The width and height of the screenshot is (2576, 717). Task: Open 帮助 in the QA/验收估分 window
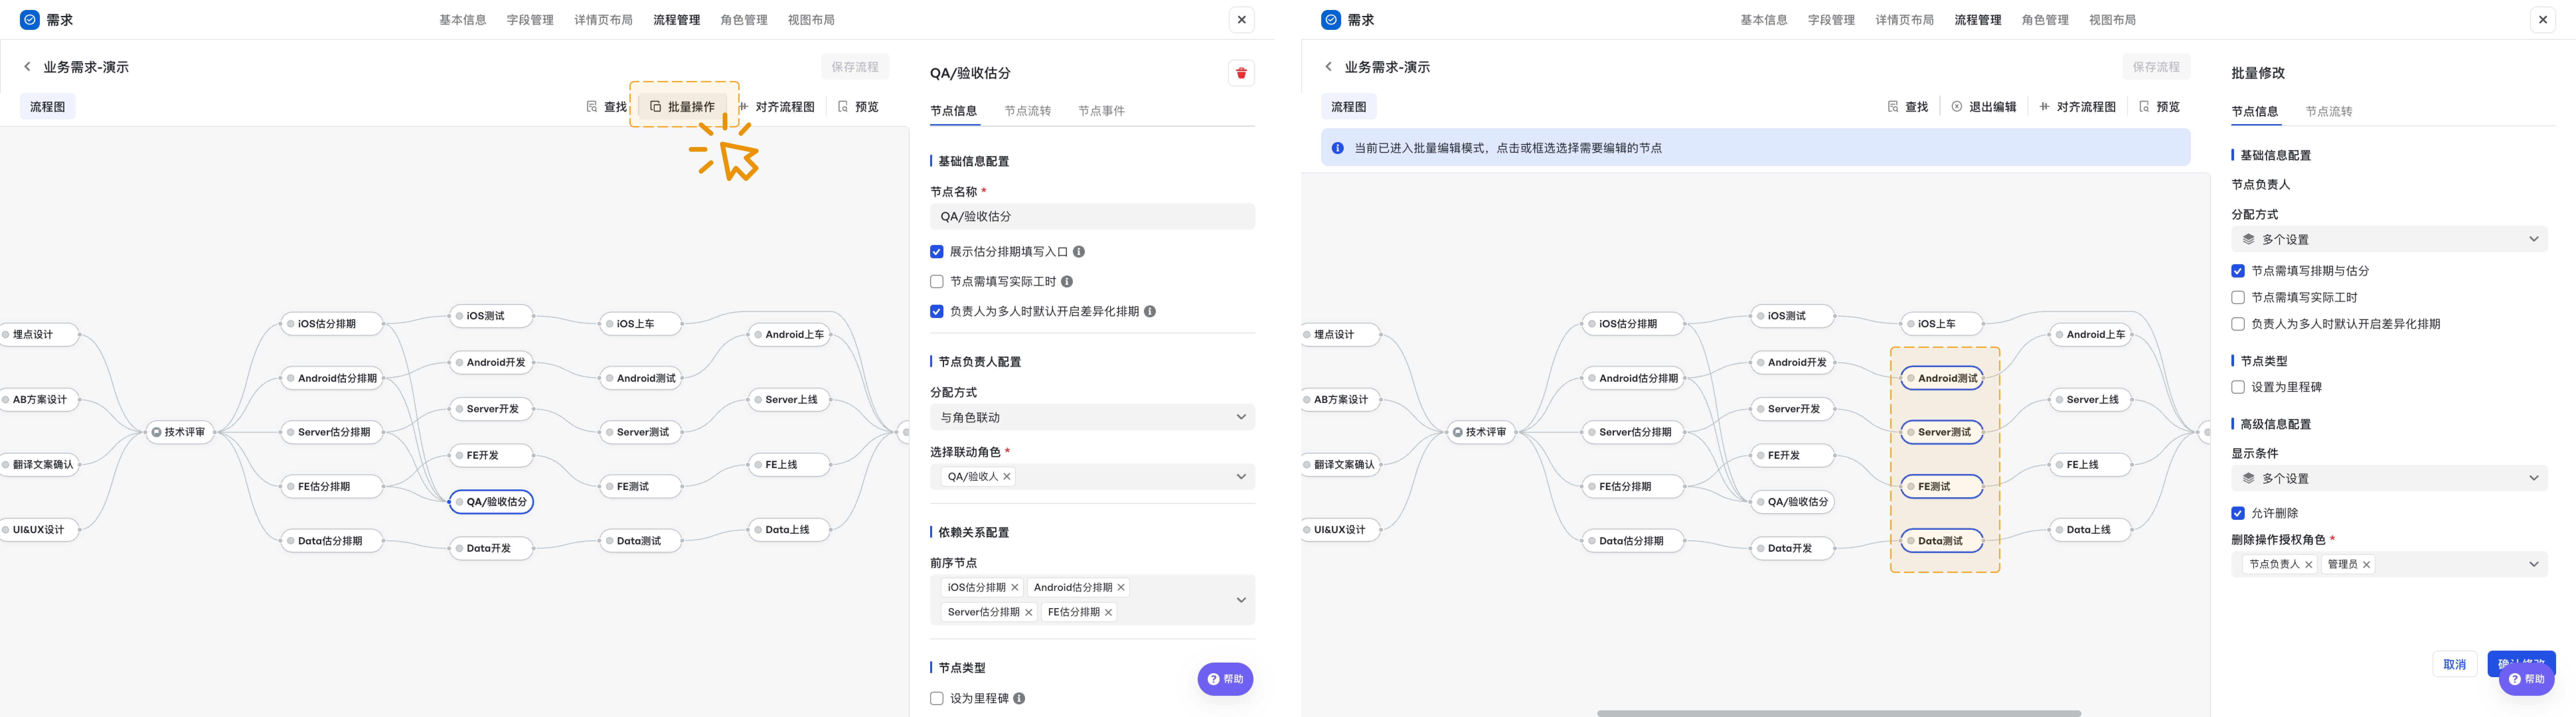(x=1225, y=679)
